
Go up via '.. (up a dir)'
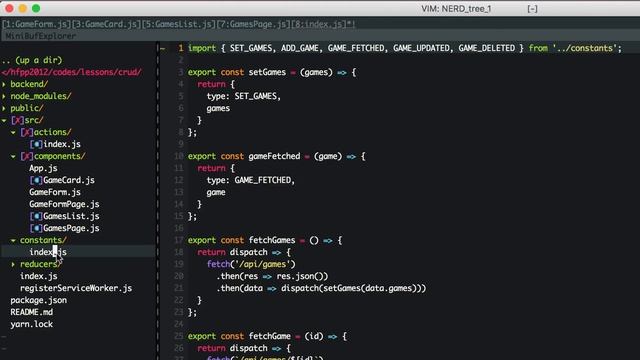pos(32,60)
